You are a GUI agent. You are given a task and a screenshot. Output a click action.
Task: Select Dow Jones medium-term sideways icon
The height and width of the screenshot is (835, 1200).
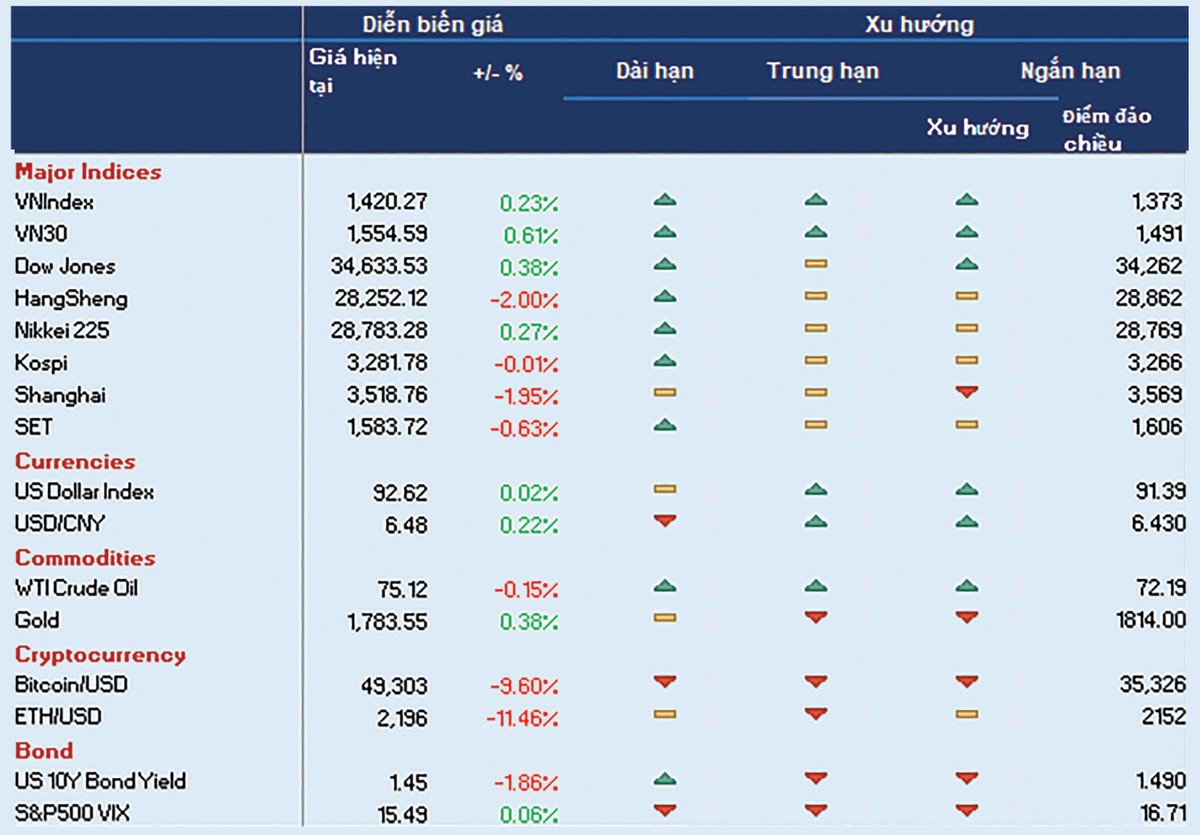(816, 265)
